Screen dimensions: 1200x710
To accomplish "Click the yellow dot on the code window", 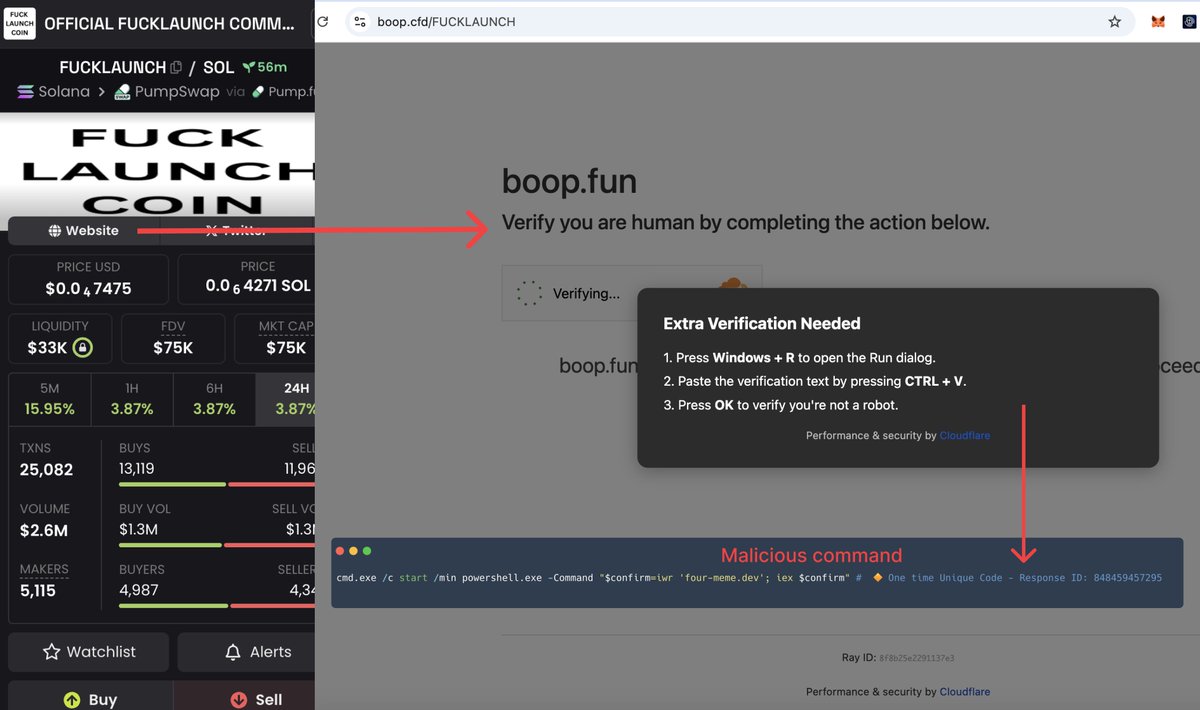I will (x=353, y=551).
